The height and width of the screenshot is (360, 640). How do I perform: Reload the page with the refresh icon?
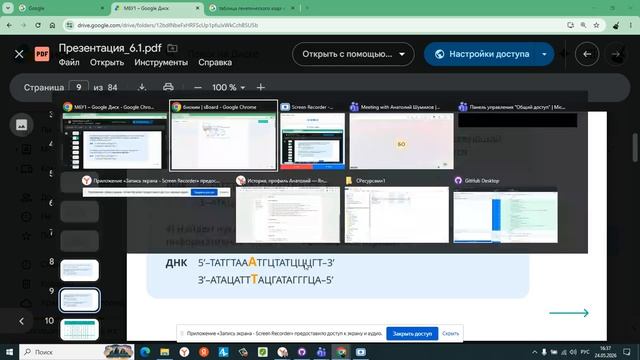(38, 25)
